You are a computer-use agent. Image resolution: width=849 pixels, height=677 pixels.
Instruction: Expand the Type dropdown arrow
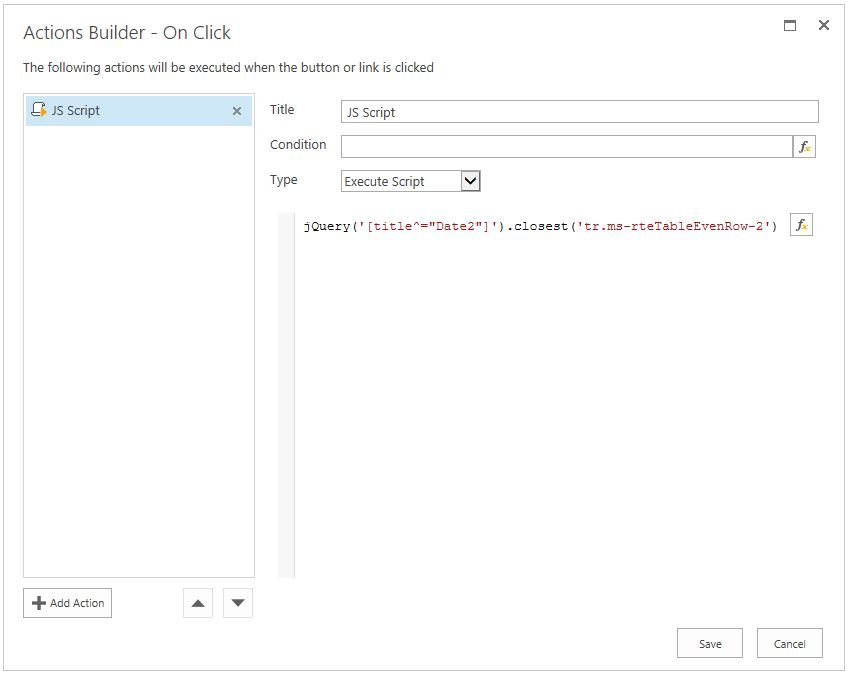(471, 181)
